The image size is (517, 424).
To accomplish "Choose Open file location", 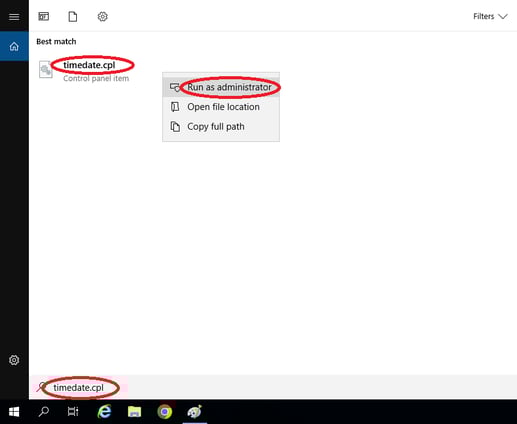I will pos(221,107).
